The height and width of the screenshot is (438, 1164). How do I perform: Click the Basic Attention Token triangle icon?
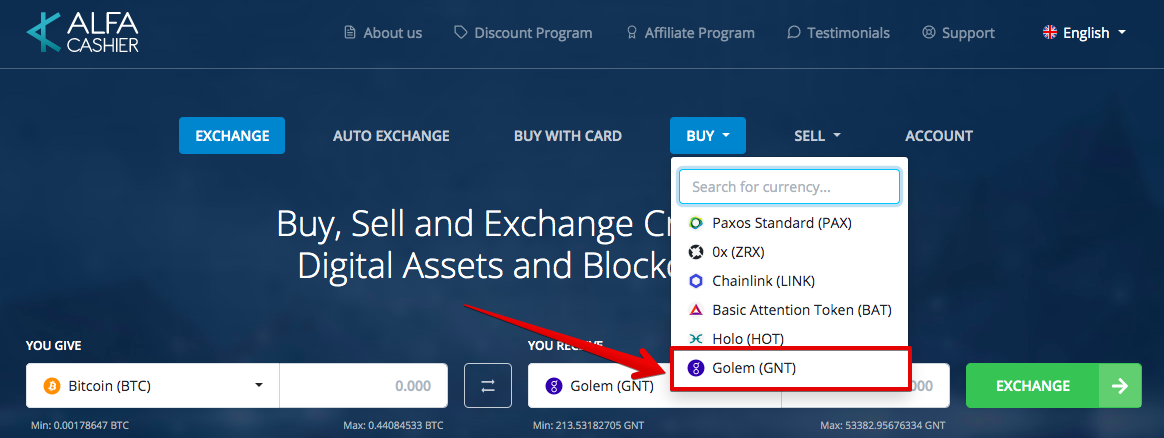pos(696,310)
